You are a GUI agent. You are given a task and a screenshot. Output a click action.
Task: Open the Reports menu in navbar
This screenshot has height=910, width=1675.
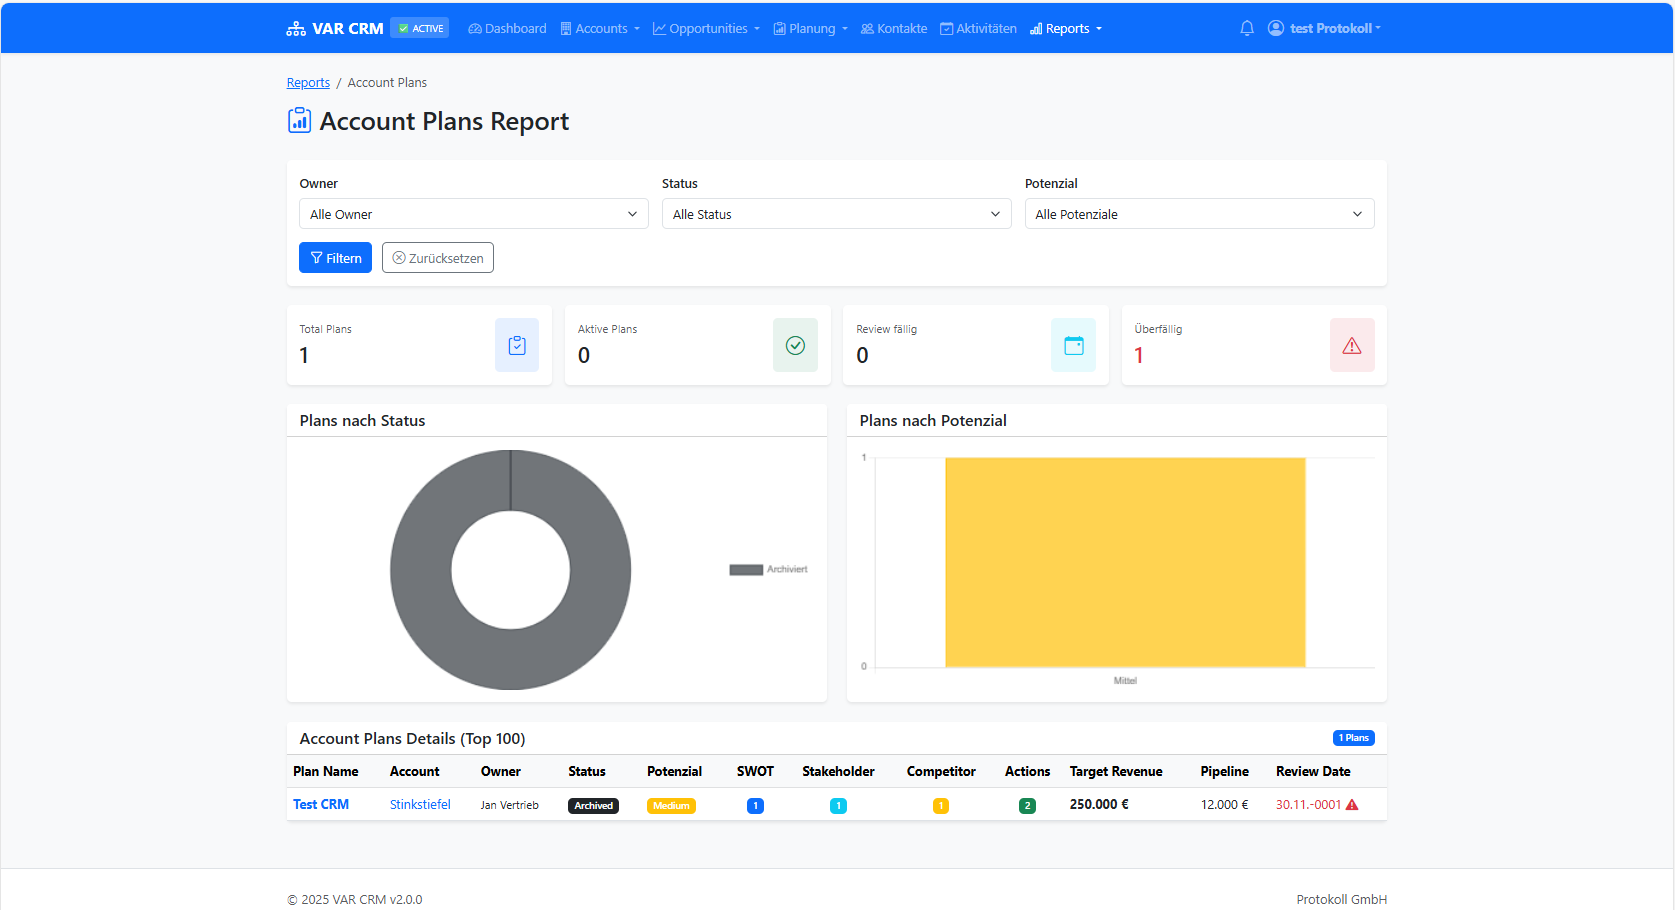pos(1066,28)
